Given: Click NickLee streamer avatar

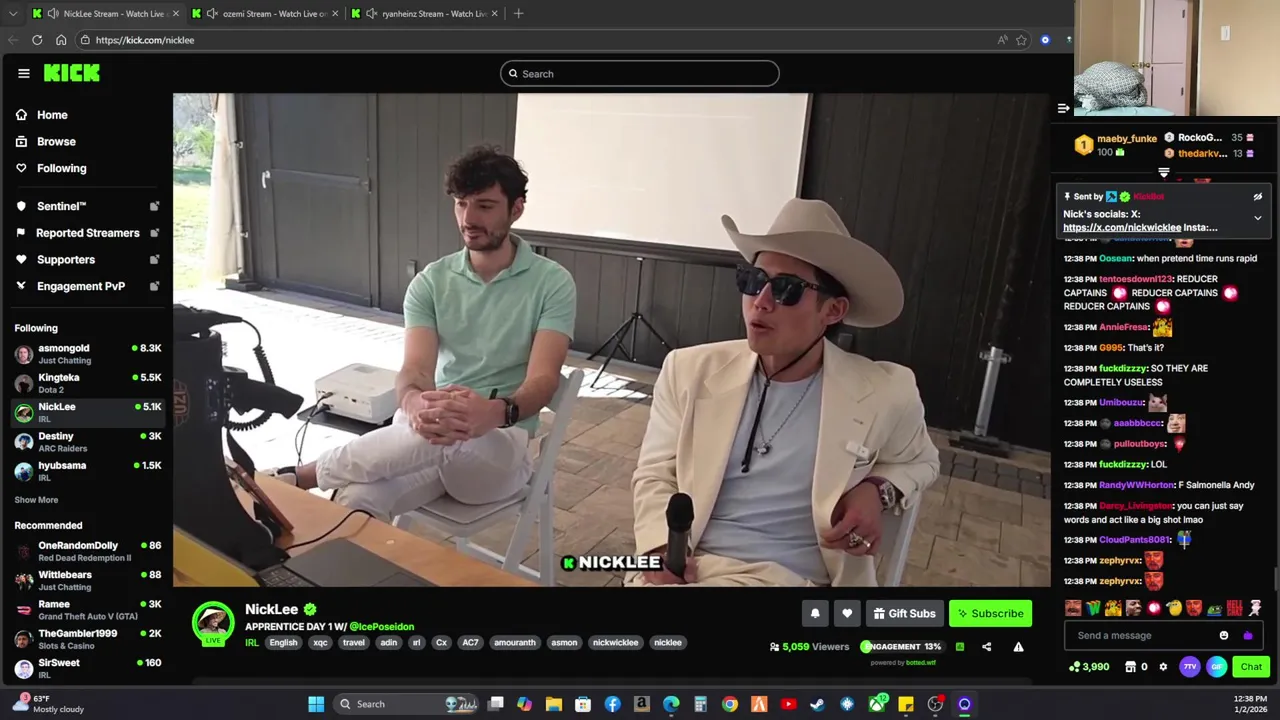Looking at the screenshot, I should click(213, 623).
